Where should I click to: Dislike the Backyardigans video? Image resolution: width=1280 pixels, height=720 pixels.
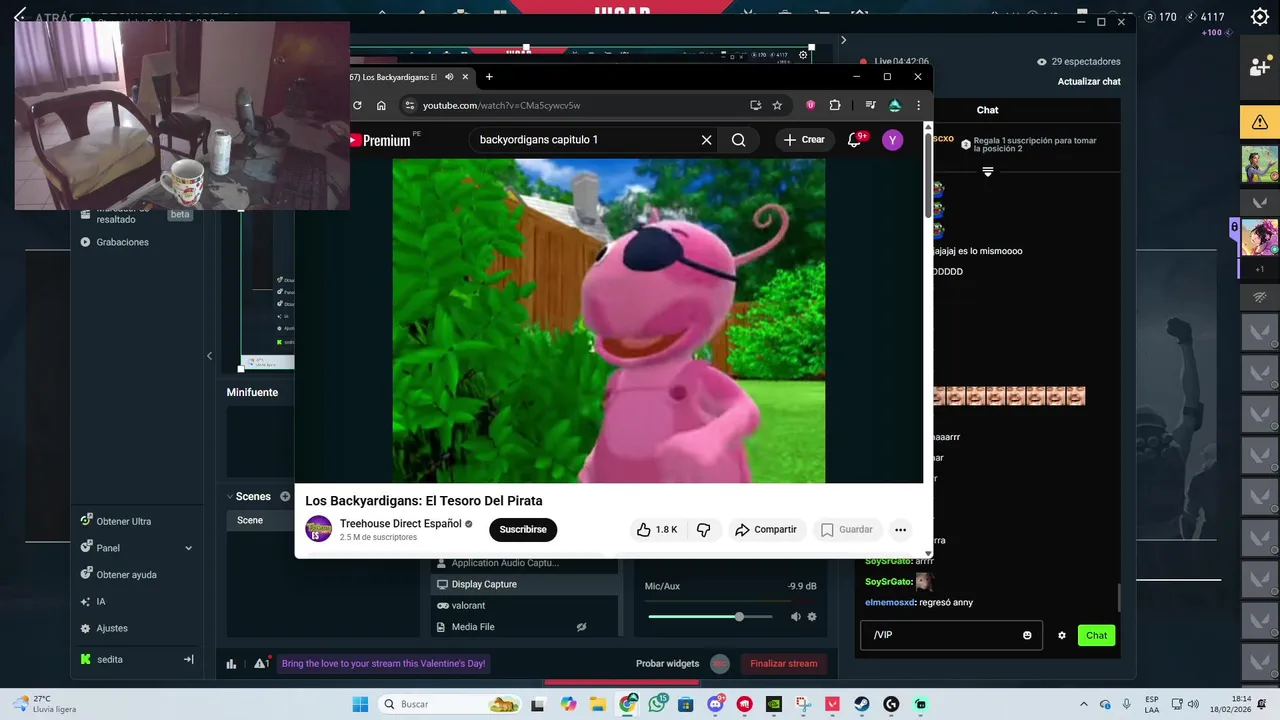(x=704, y=530)
